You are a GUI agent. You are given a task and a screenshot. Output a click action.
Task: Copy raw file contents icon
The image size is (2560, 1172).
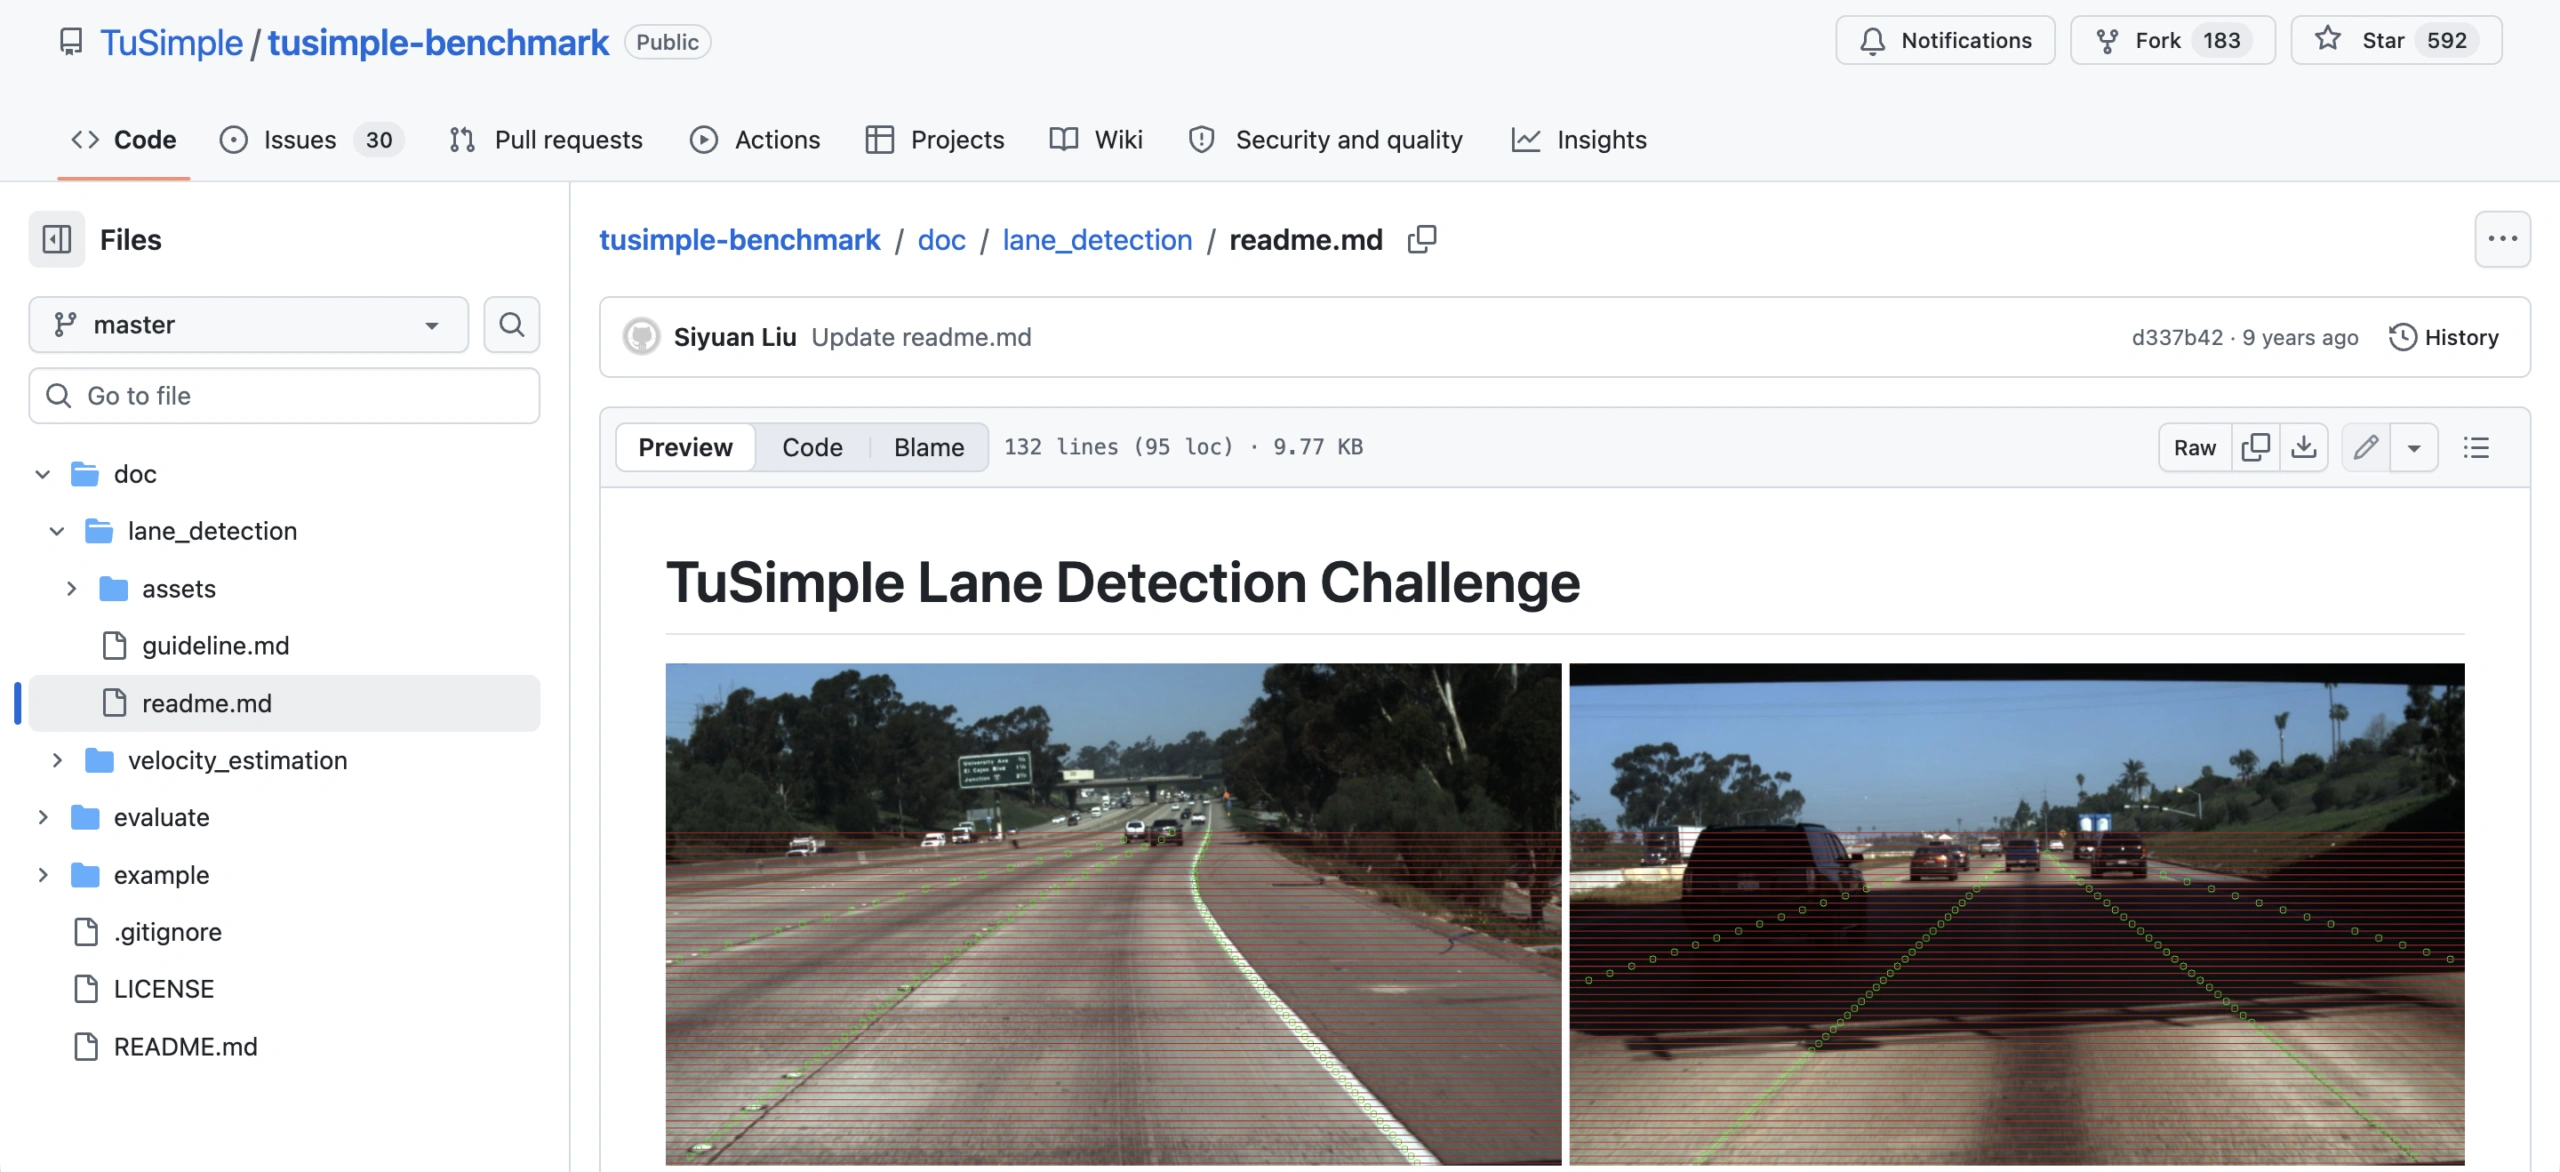pos(2256,447)
